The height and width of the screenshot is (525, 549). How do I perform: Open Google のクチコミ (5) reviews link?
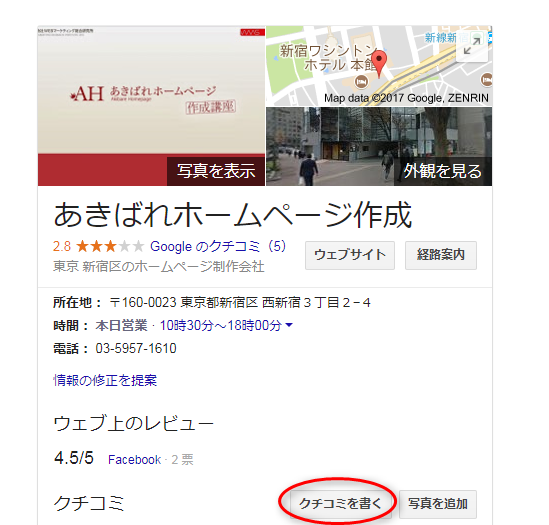[x=218, y=246]
